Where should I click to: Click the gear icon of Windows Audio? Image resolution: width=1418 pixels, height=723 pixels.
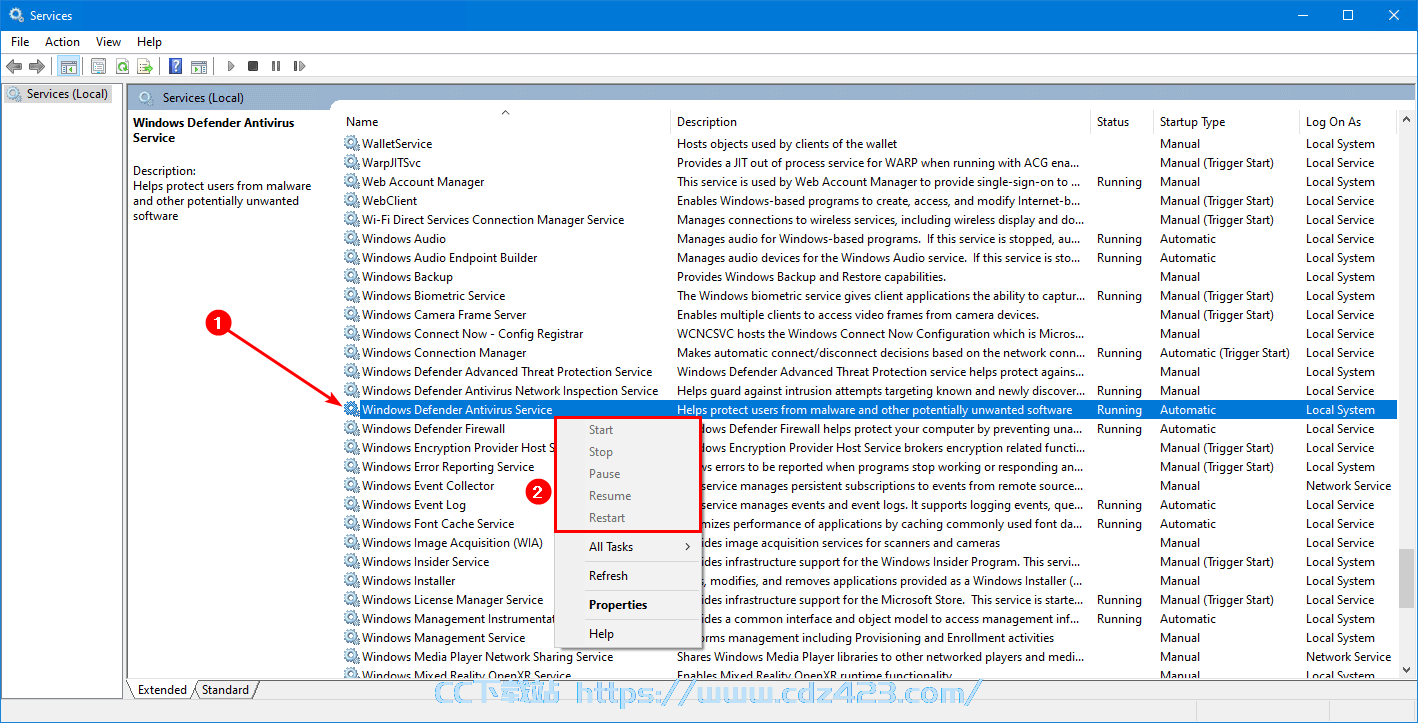352,239
